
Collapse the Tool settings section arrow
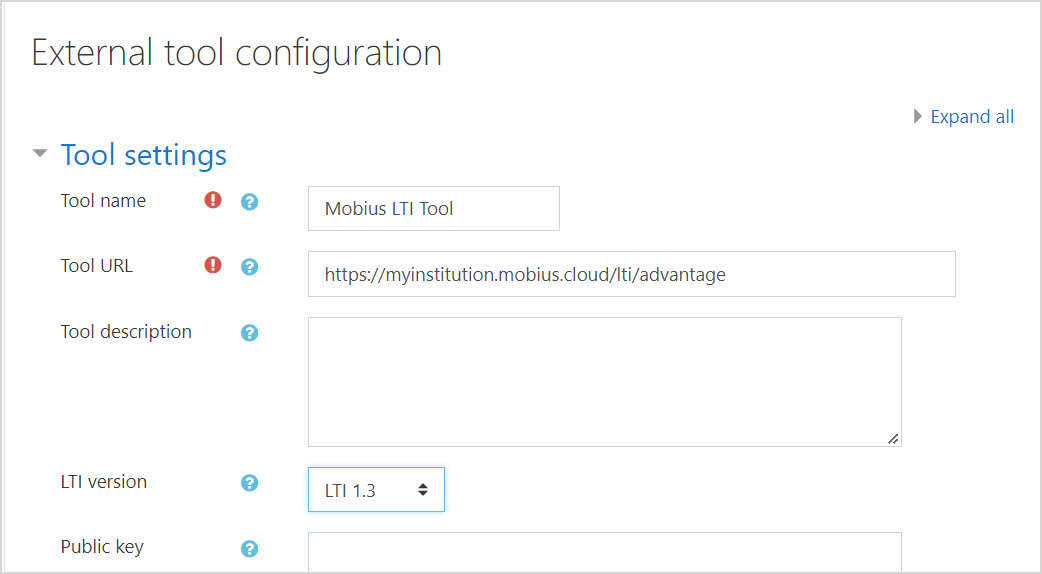pyautogui.click(x=40, y=155)
